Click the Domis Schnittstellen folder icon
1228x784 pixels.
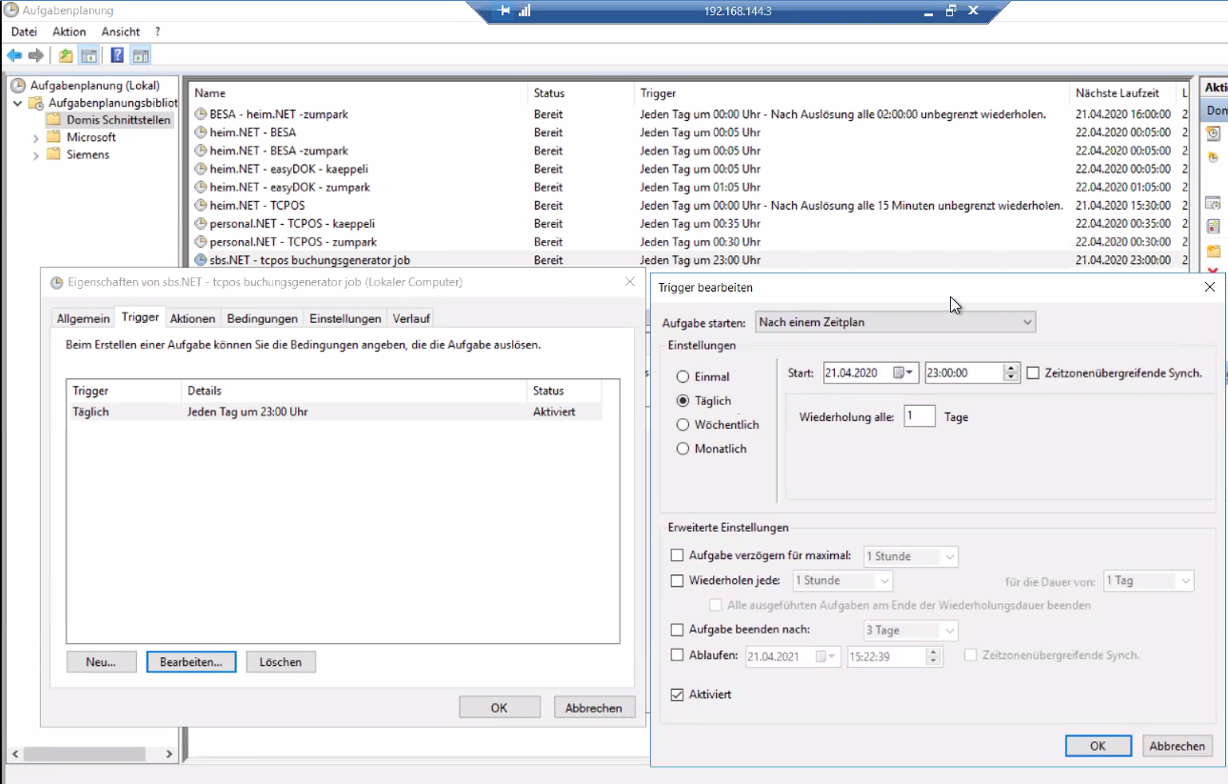[x=54, y=120]
